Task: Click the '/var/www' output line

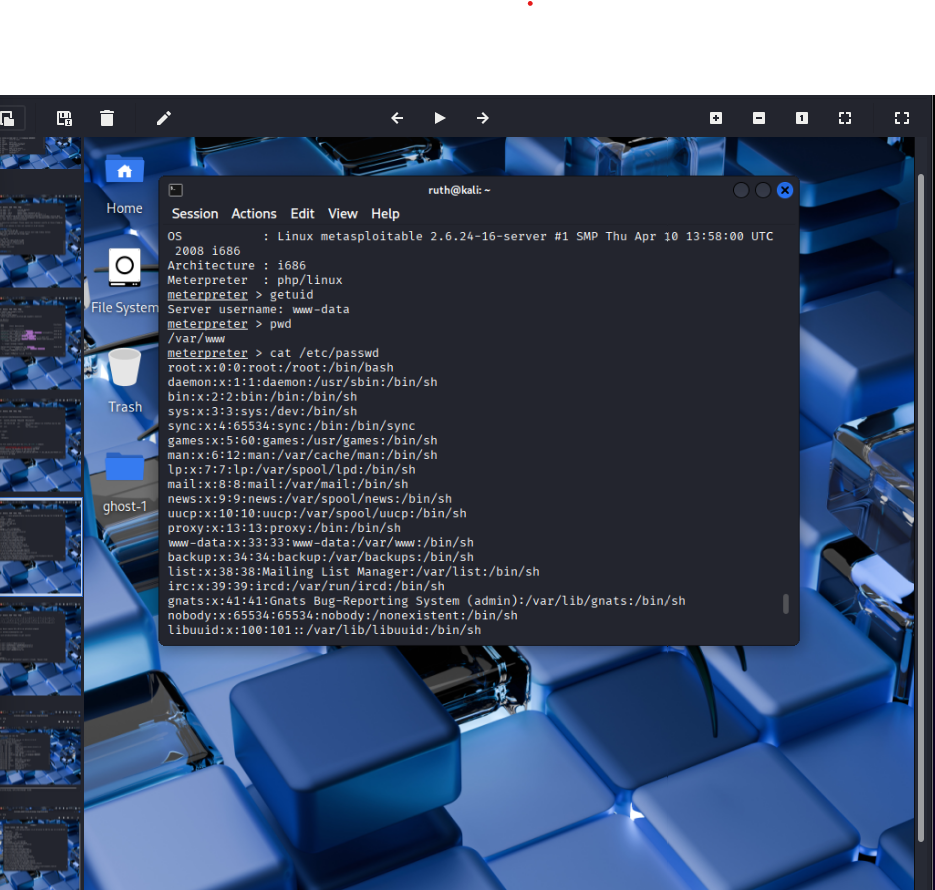Action: click(x=196, y=339)
